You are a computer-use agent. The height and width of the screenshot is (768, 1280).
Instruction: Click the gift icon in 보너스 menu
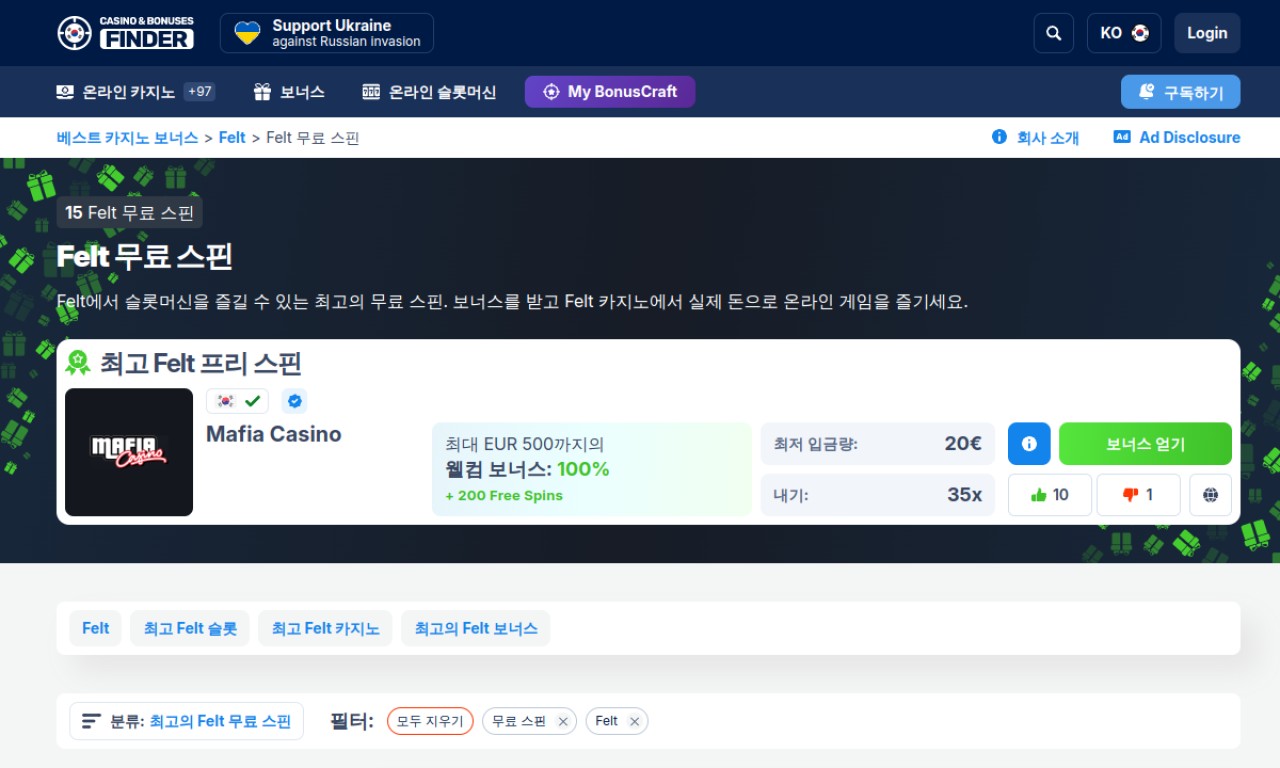tap(263, 92)
